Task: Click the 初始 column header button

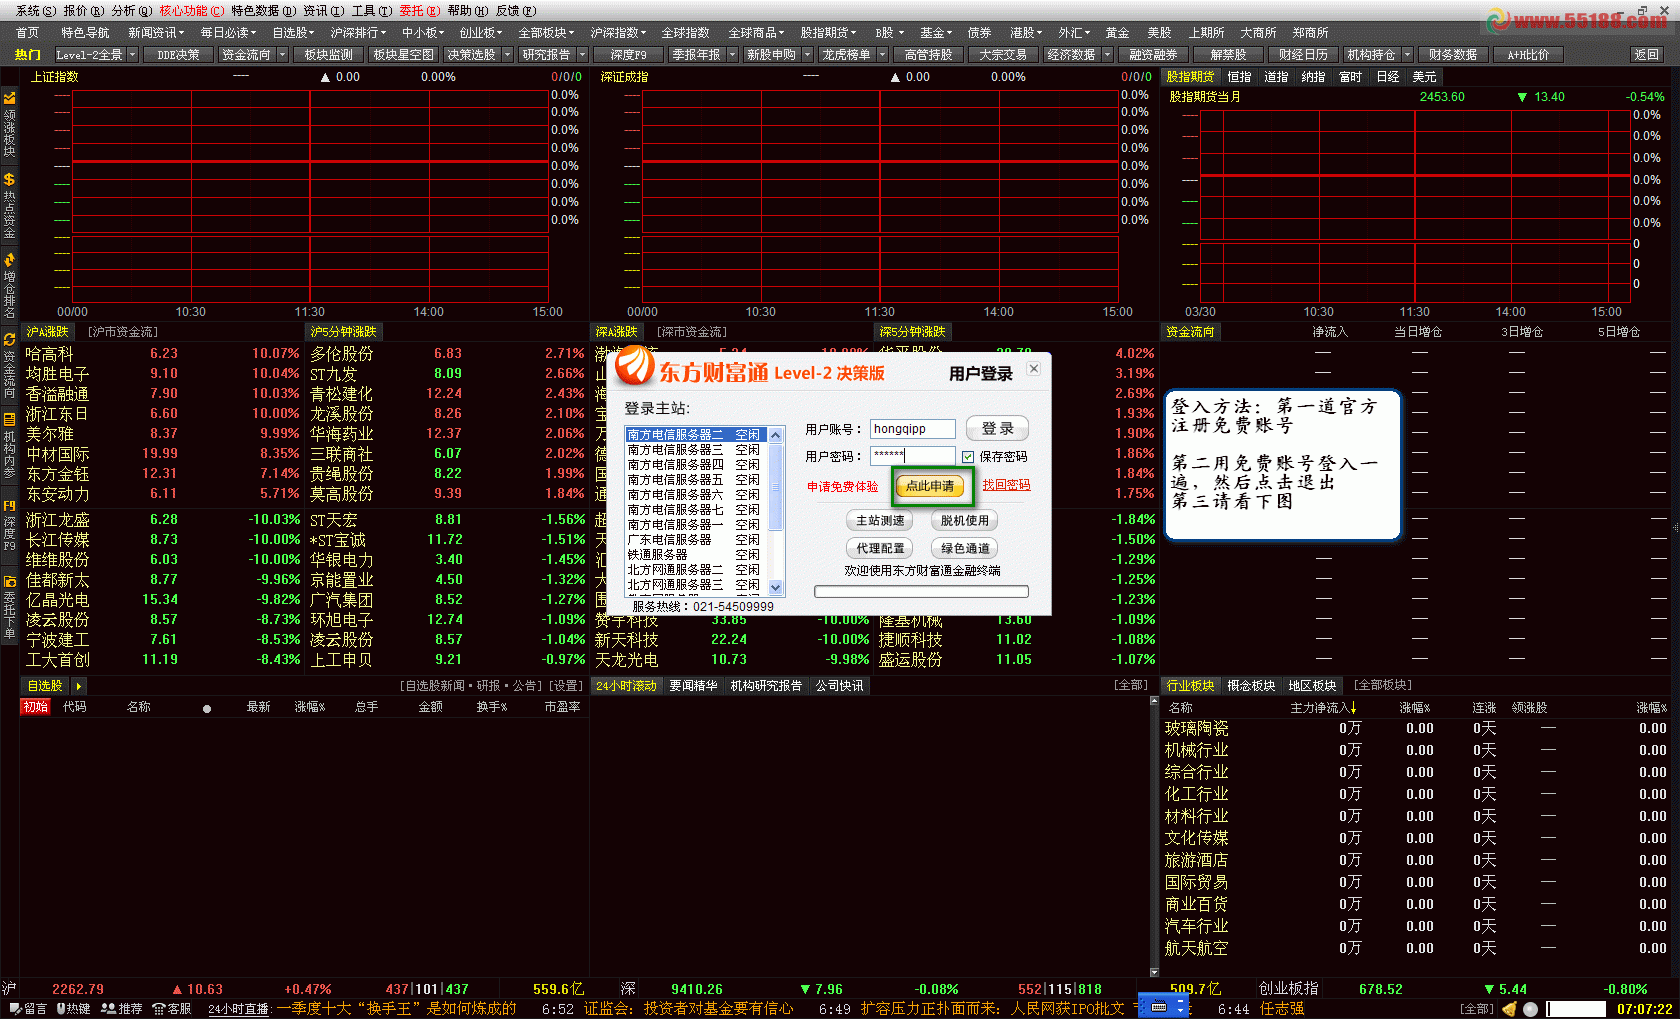Action: coord(36,707)
